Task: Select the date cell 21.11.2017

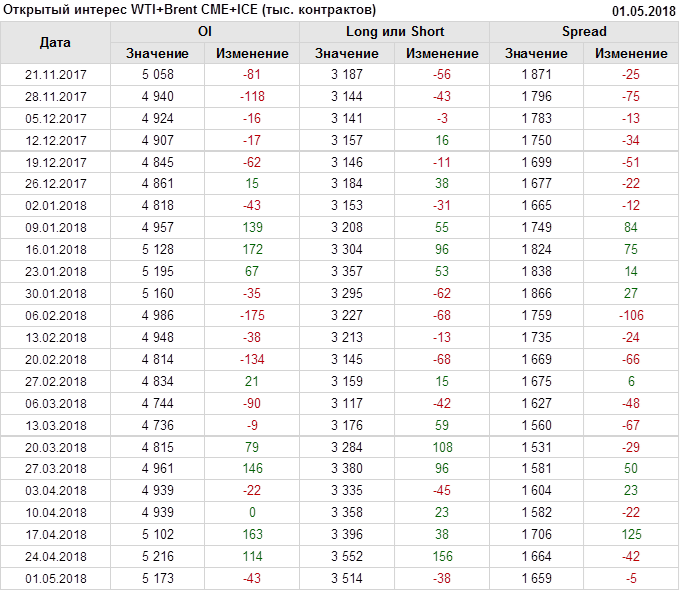Action: point(55,75)
